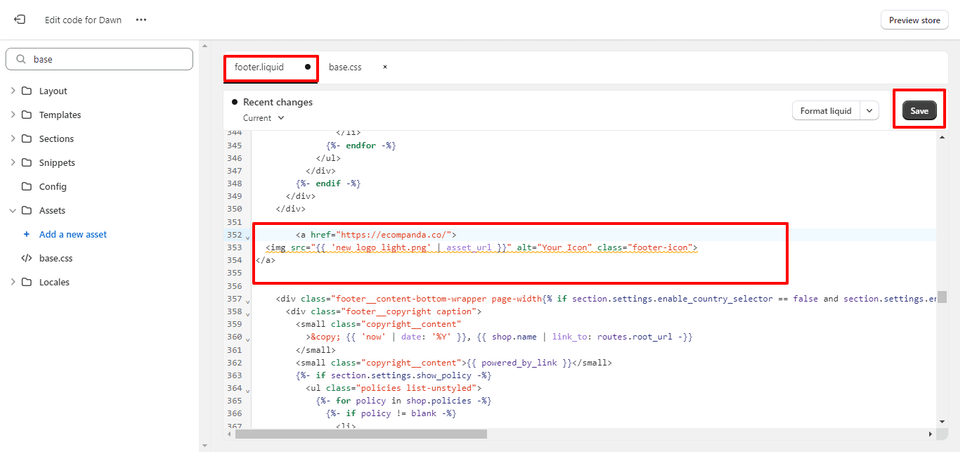The width and height of the screenshot is (960, 452).
Task: Click the magnifier icon in the search box
Action: pyautogui.click(x=21, y=59)
